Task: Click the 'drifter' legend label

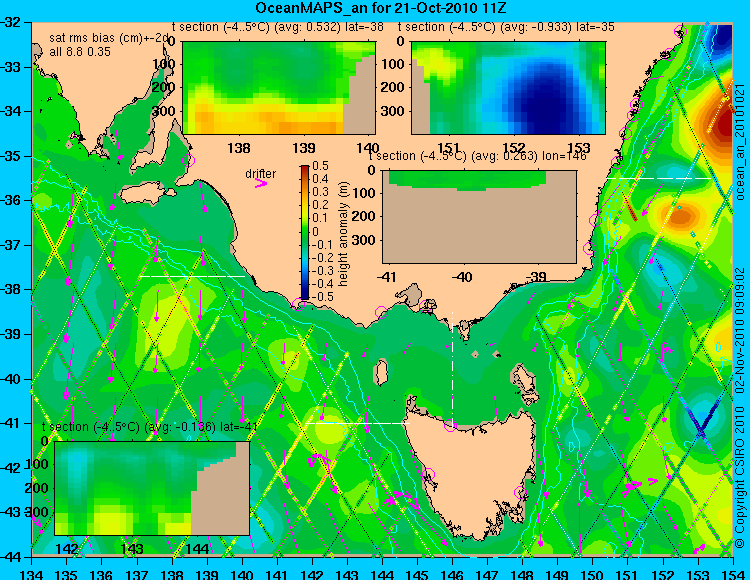Action: coord(261,174)
